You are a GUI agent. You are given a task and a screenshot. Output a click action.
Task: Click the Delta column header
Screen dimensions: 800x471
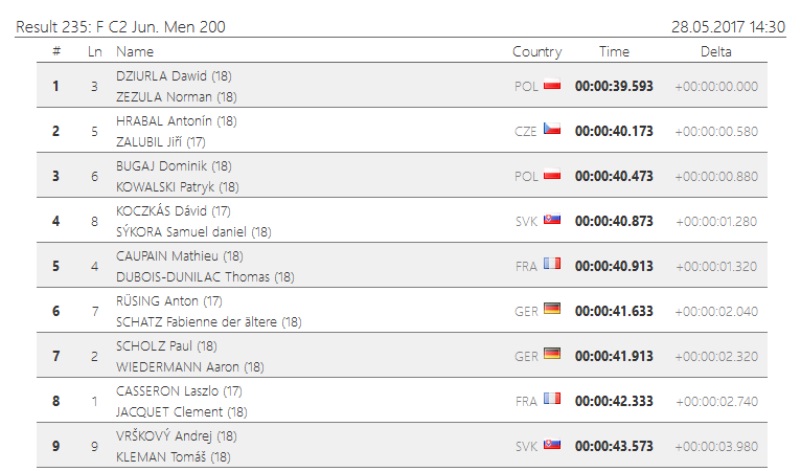pyautogui.click(x=716, y=51)
